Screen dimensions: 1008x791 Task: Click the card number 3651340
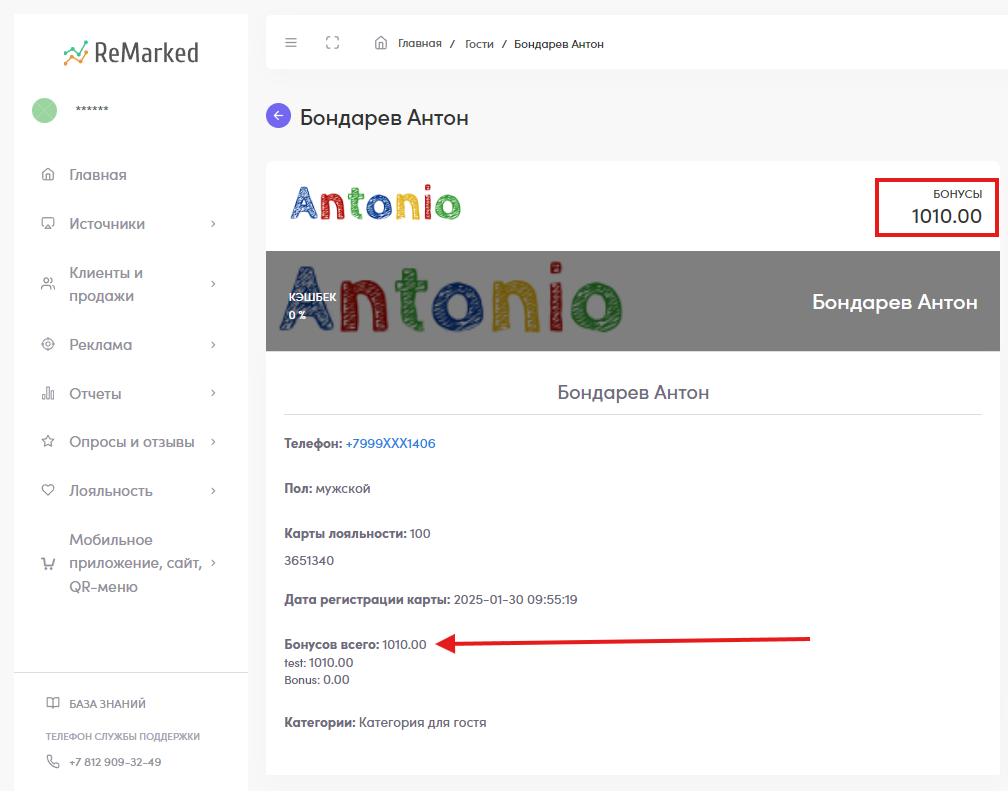click(x=309, y=560)
